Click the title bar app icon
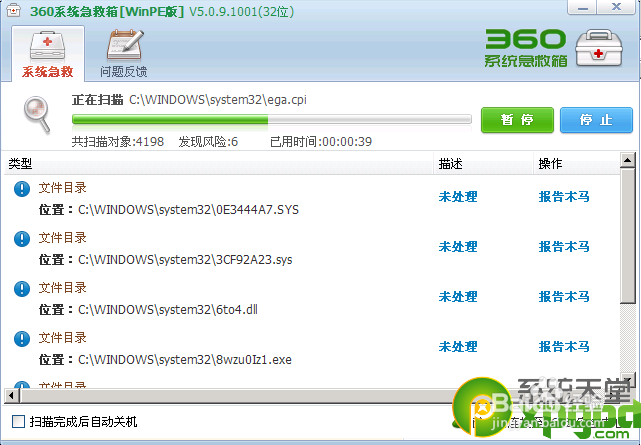 13,11
